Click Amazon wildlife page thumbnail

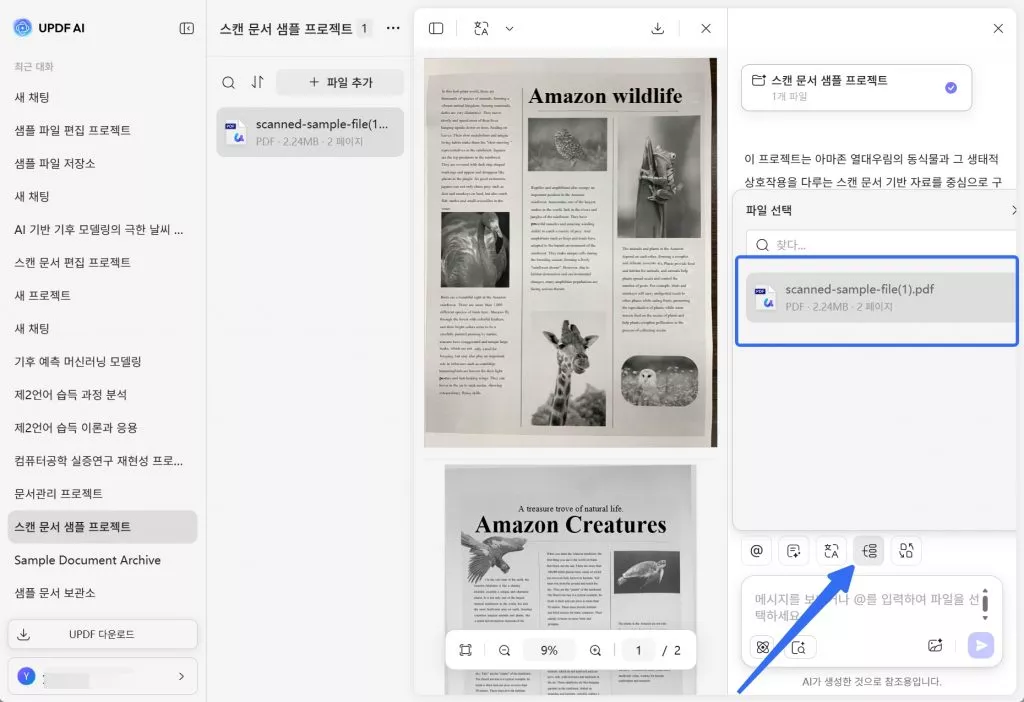tap(570, 252)
